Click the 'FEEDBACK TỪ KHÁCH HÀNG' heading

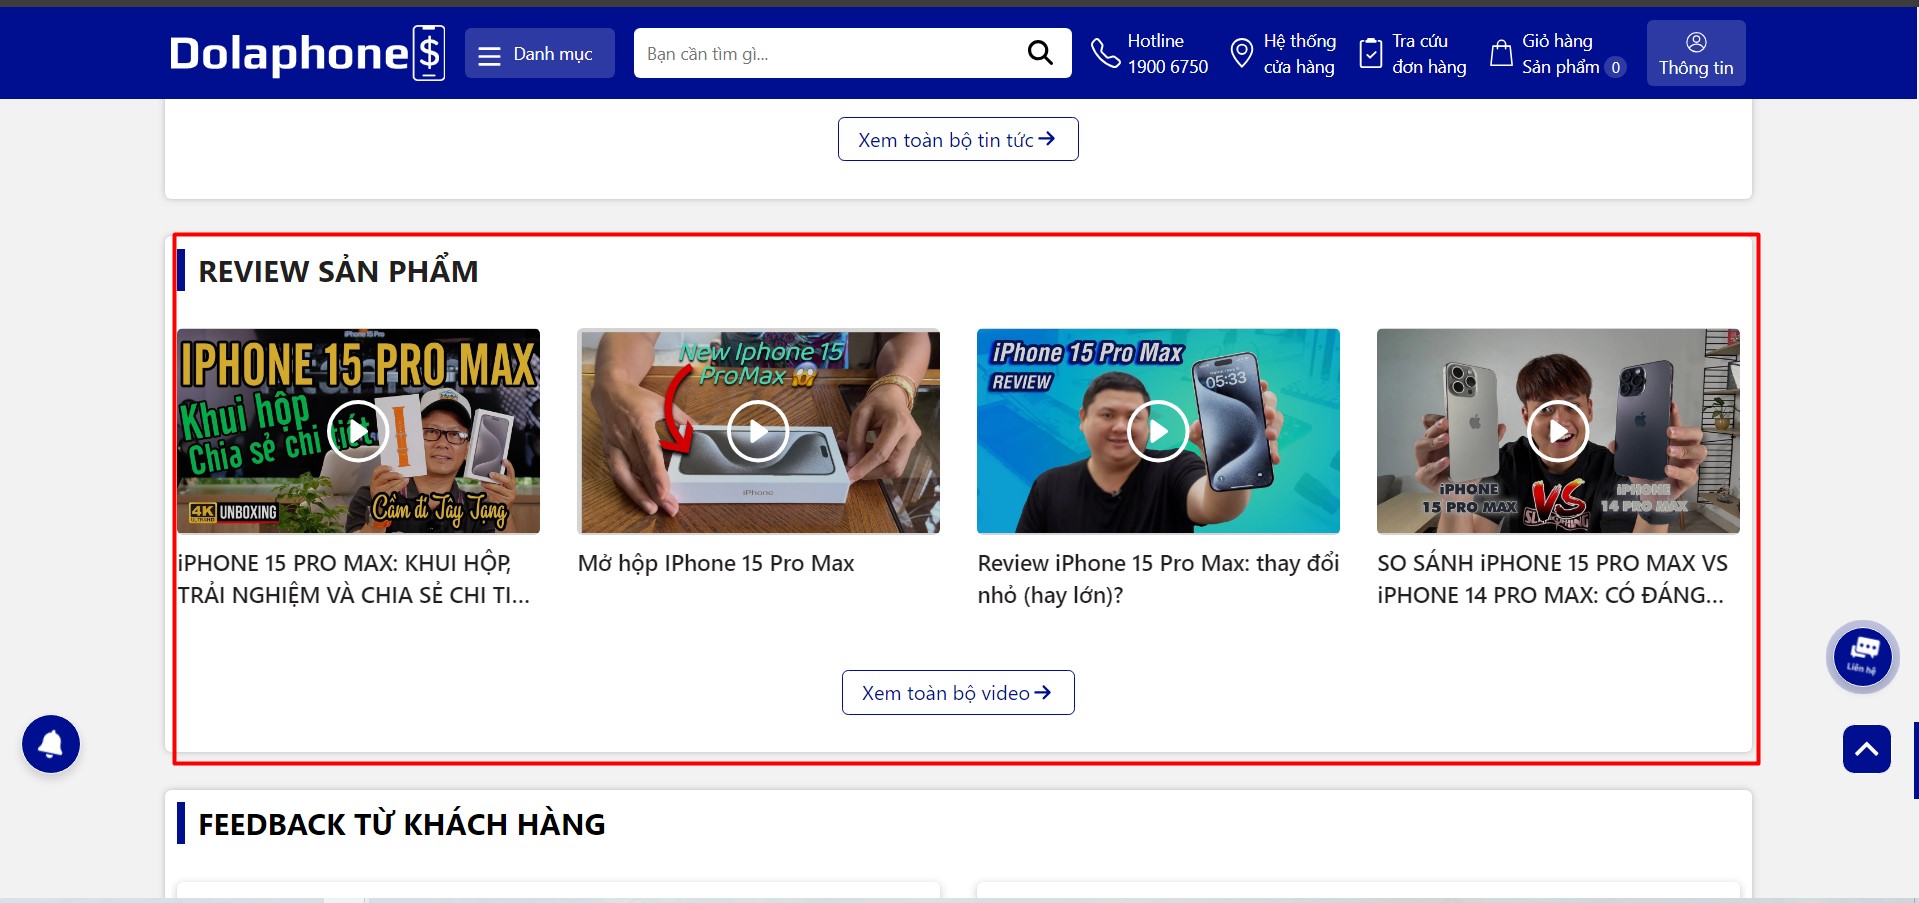click(402, 824)
